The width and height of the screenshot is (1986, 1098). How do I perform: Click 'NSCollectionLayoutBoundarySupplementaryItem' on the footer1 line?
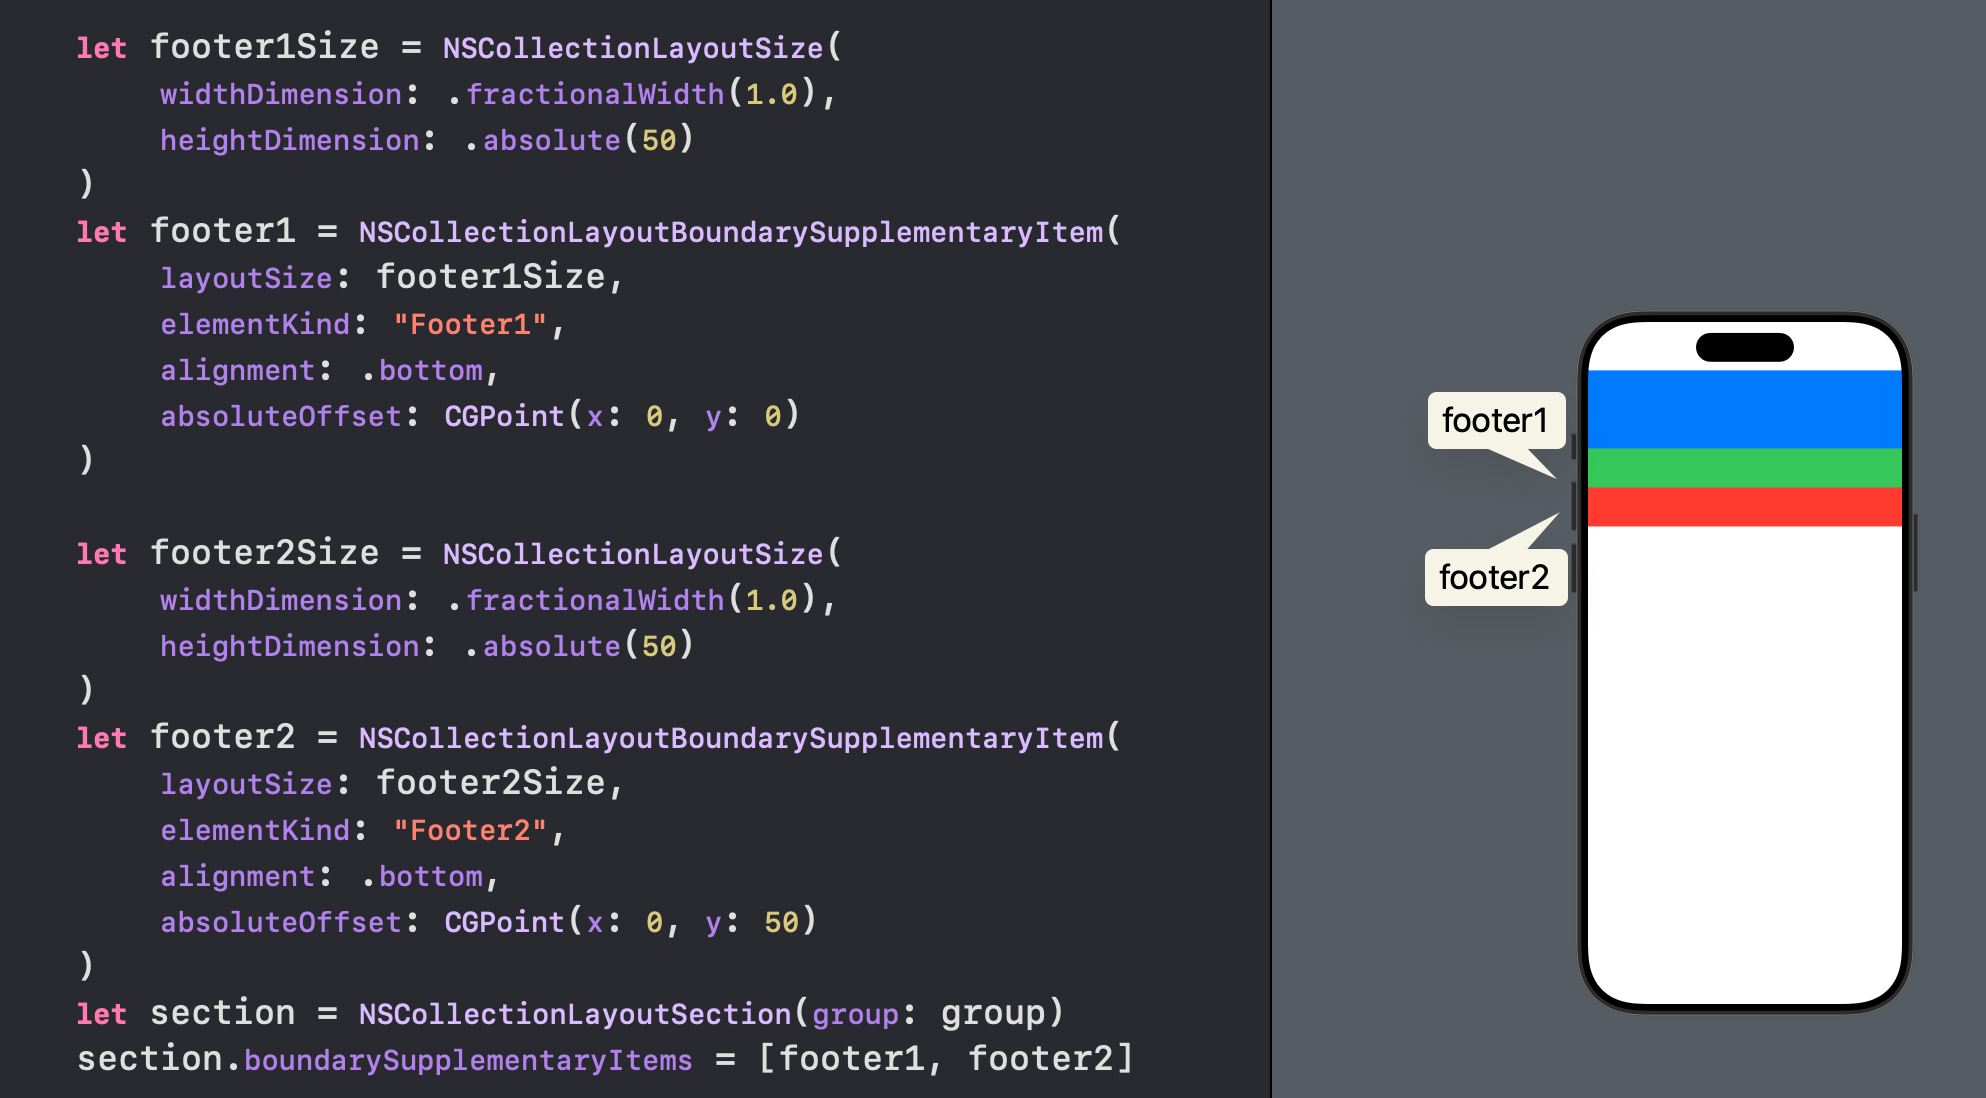tap(732, 232)
